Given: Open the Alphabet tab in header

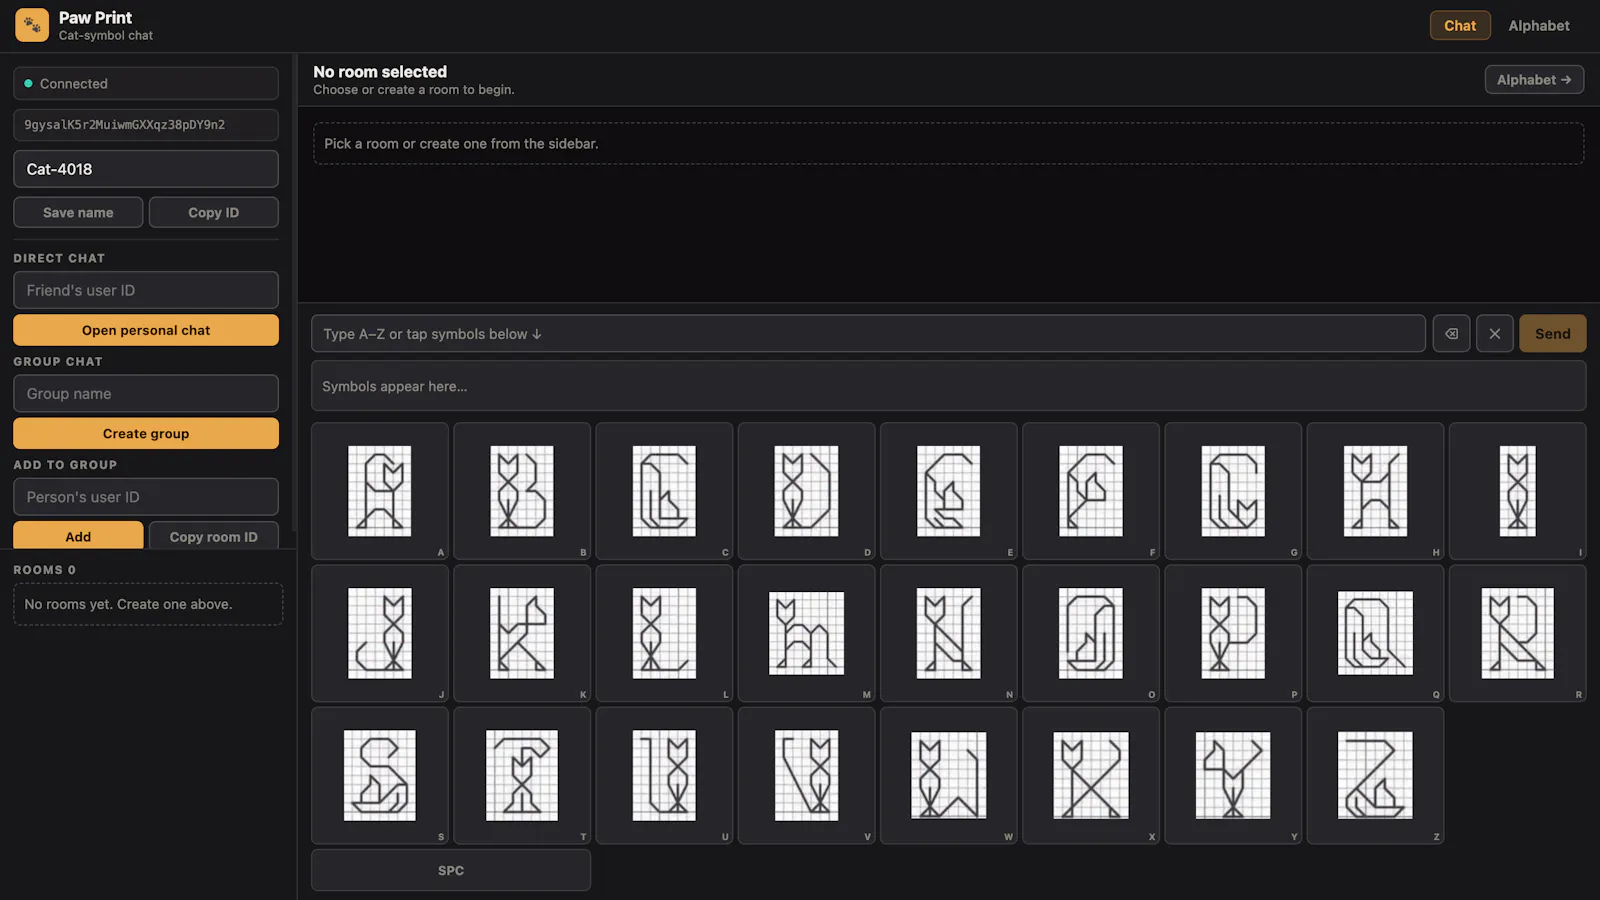Looking at the screenshot, I should (x=1539, y=26).
